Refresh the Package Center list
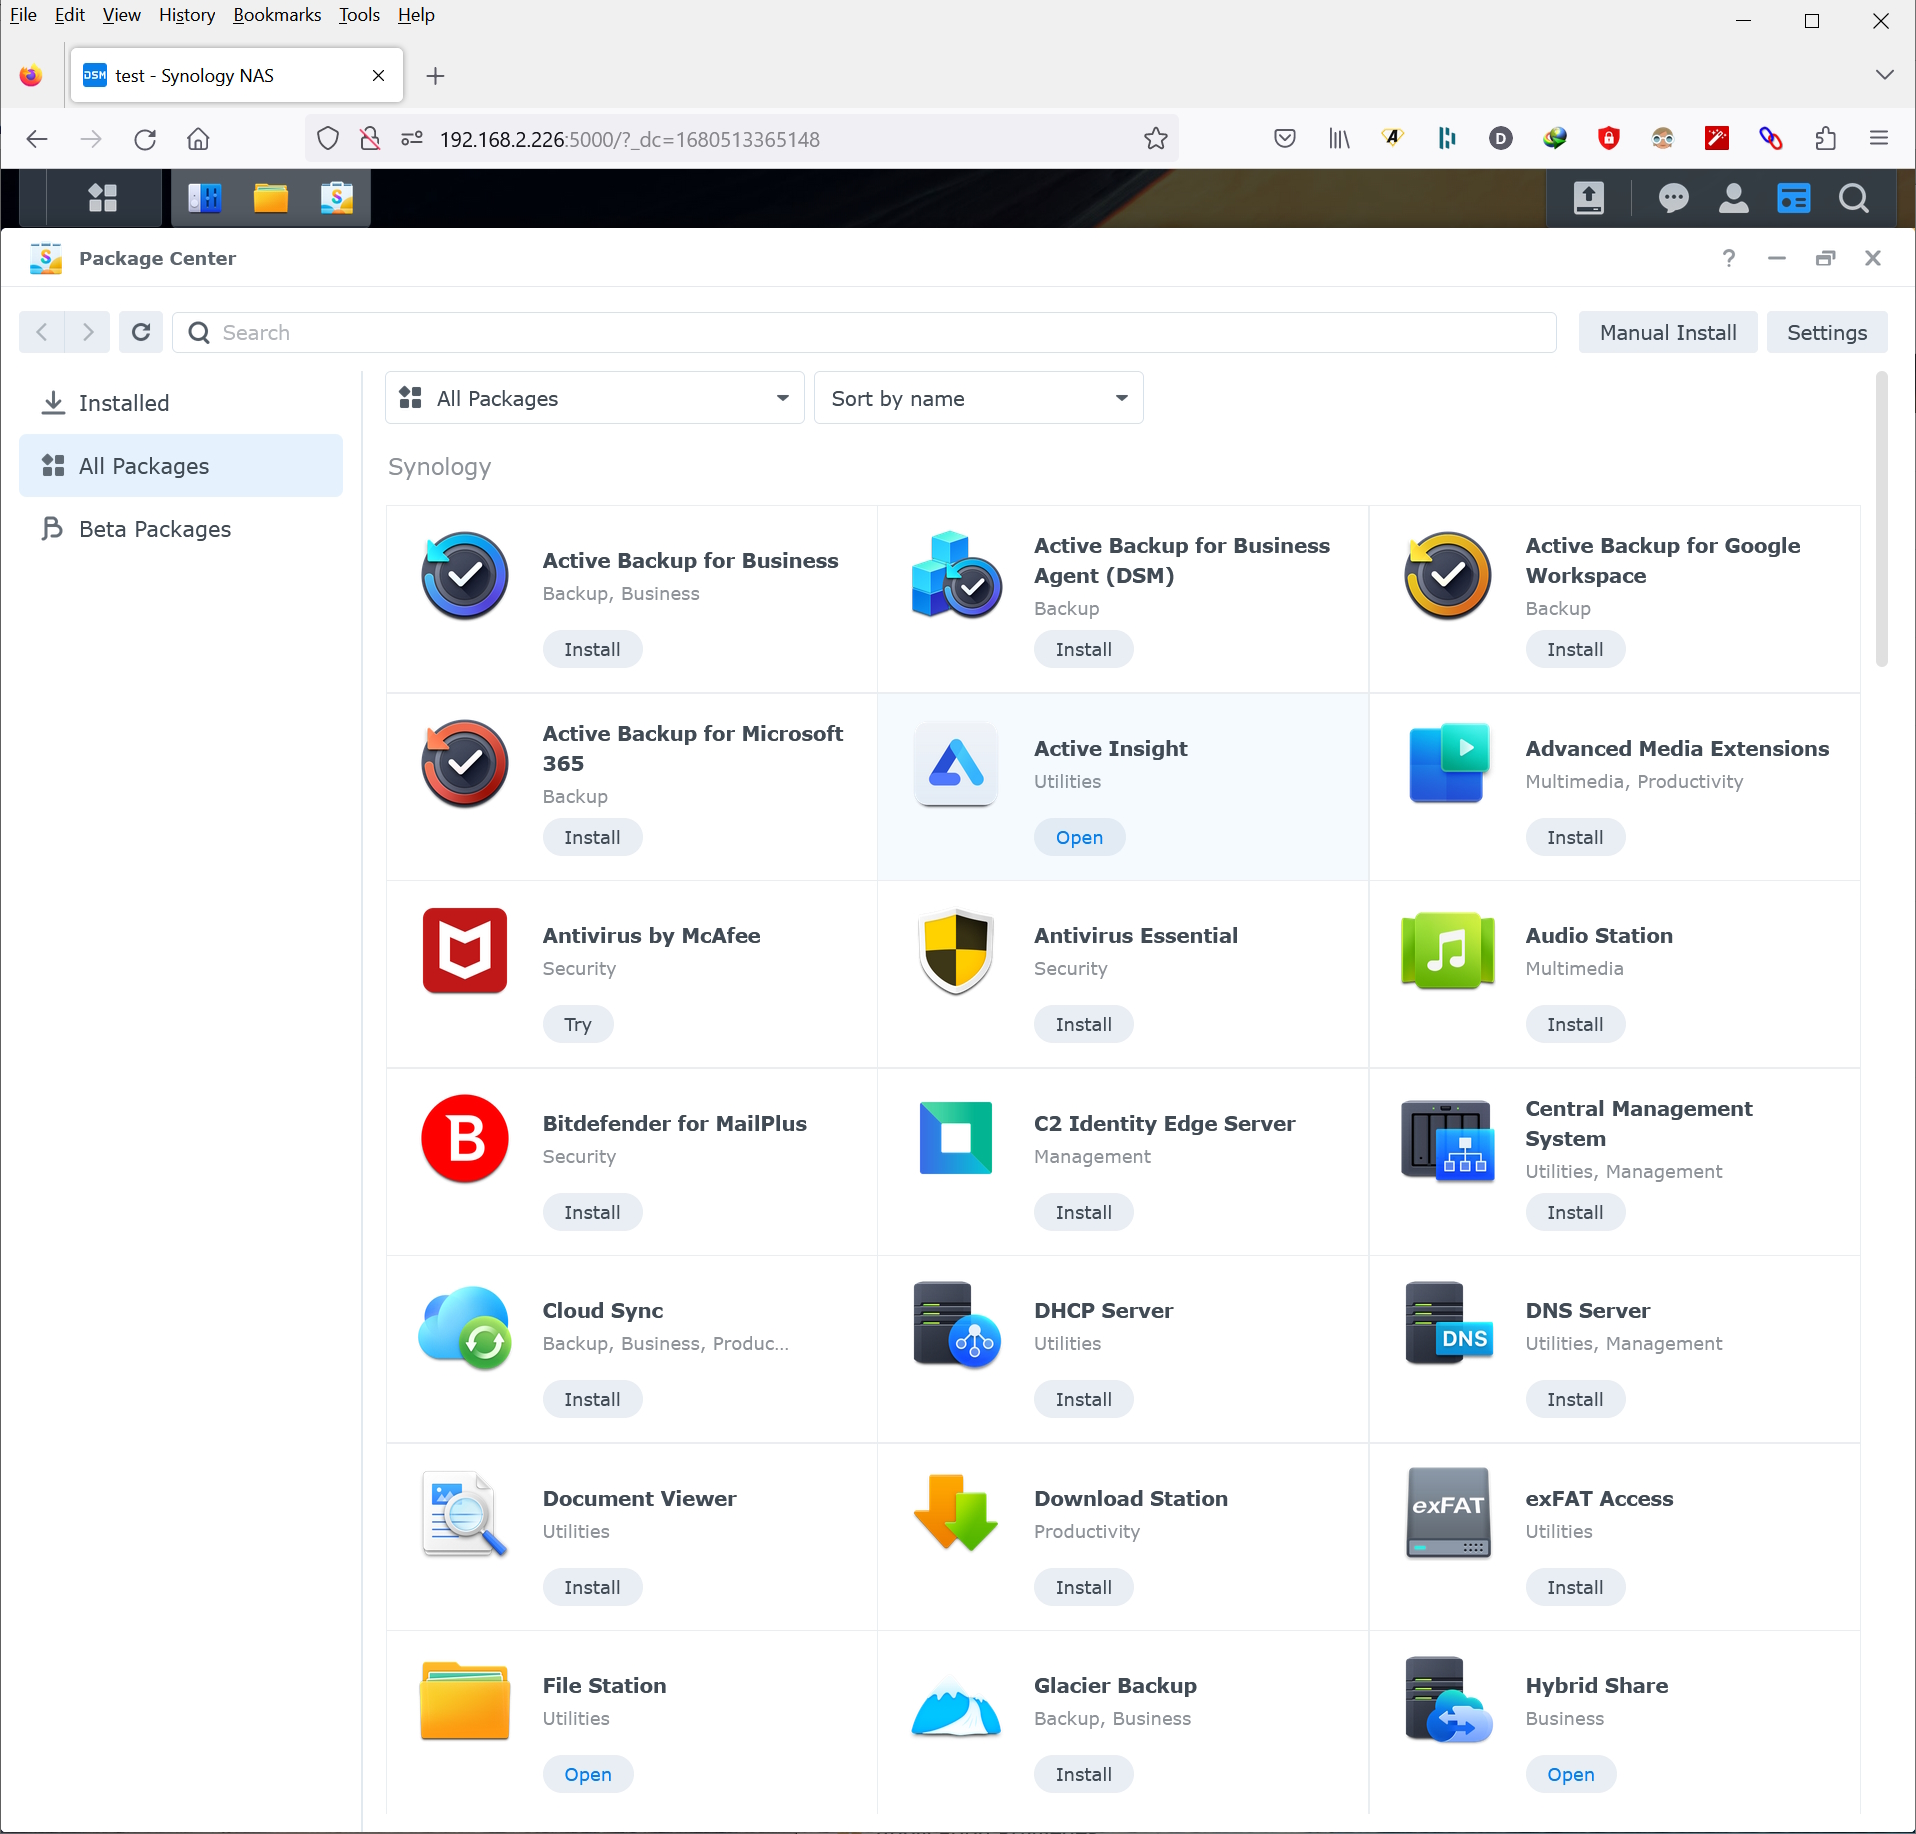Viewport: 1916px width, 1834px height. (141, 332)
